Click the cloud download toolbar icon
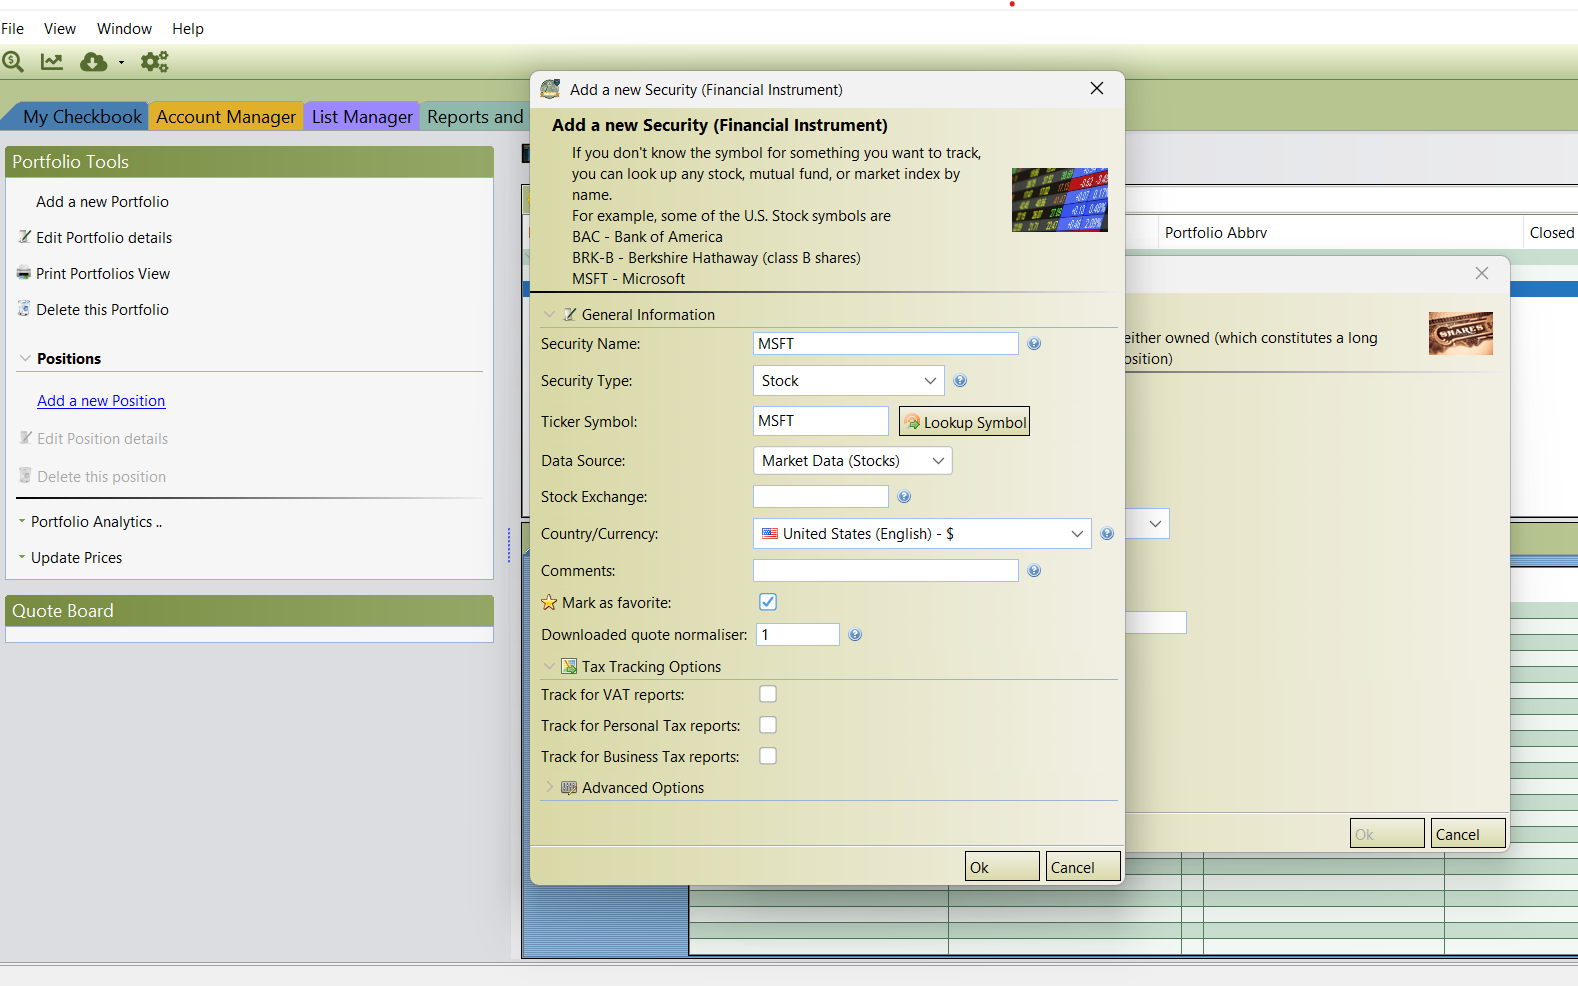 pyautogui.click(x=93, y=62)
